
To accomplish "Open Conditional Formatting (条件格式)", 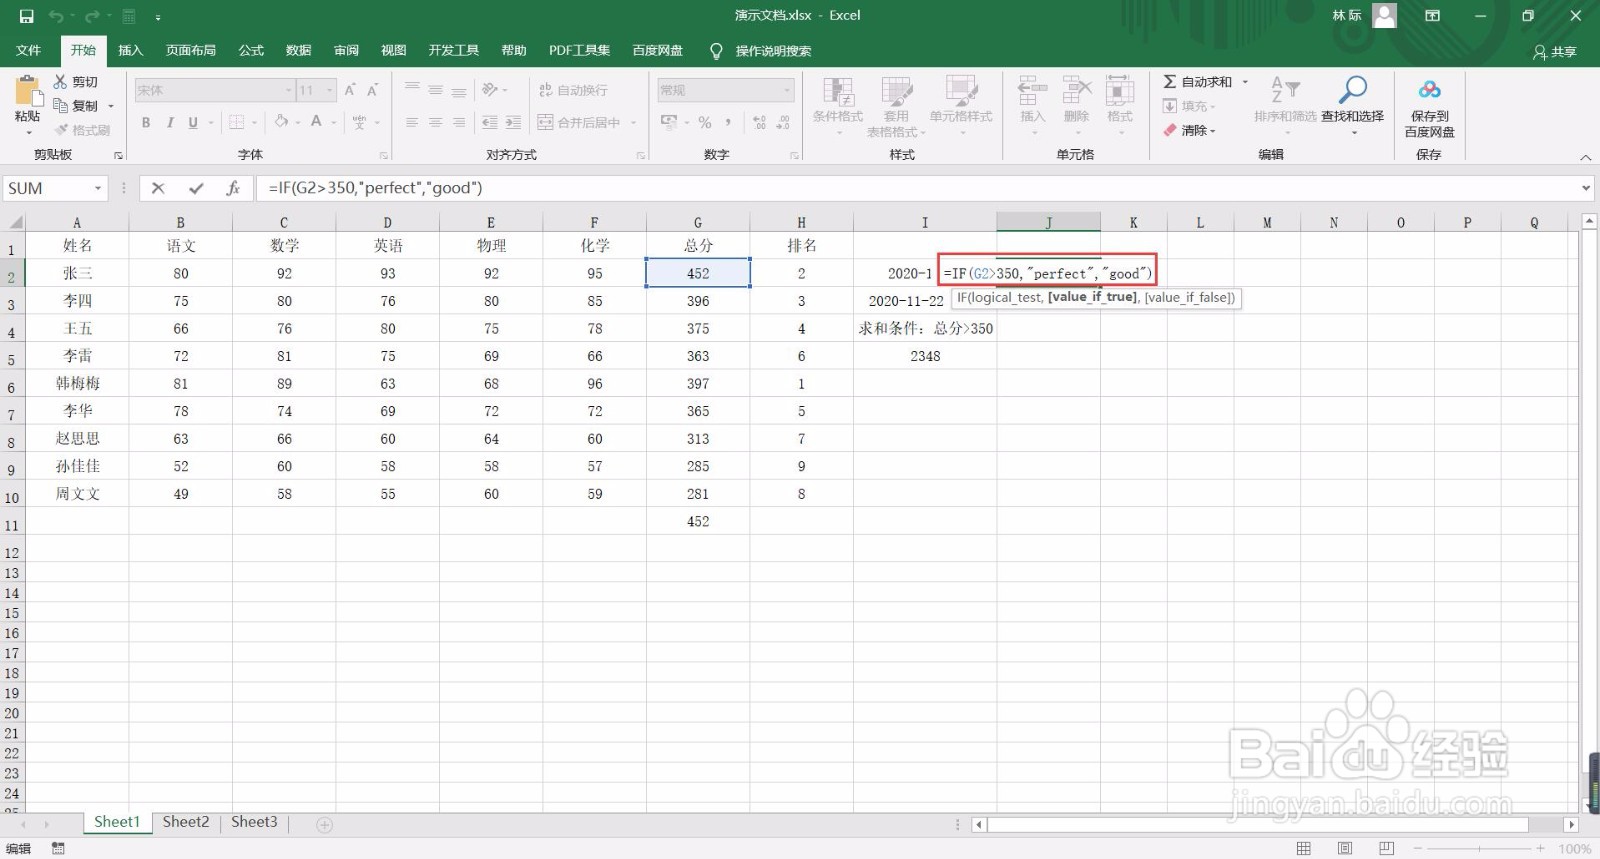I will coord(838,105).
